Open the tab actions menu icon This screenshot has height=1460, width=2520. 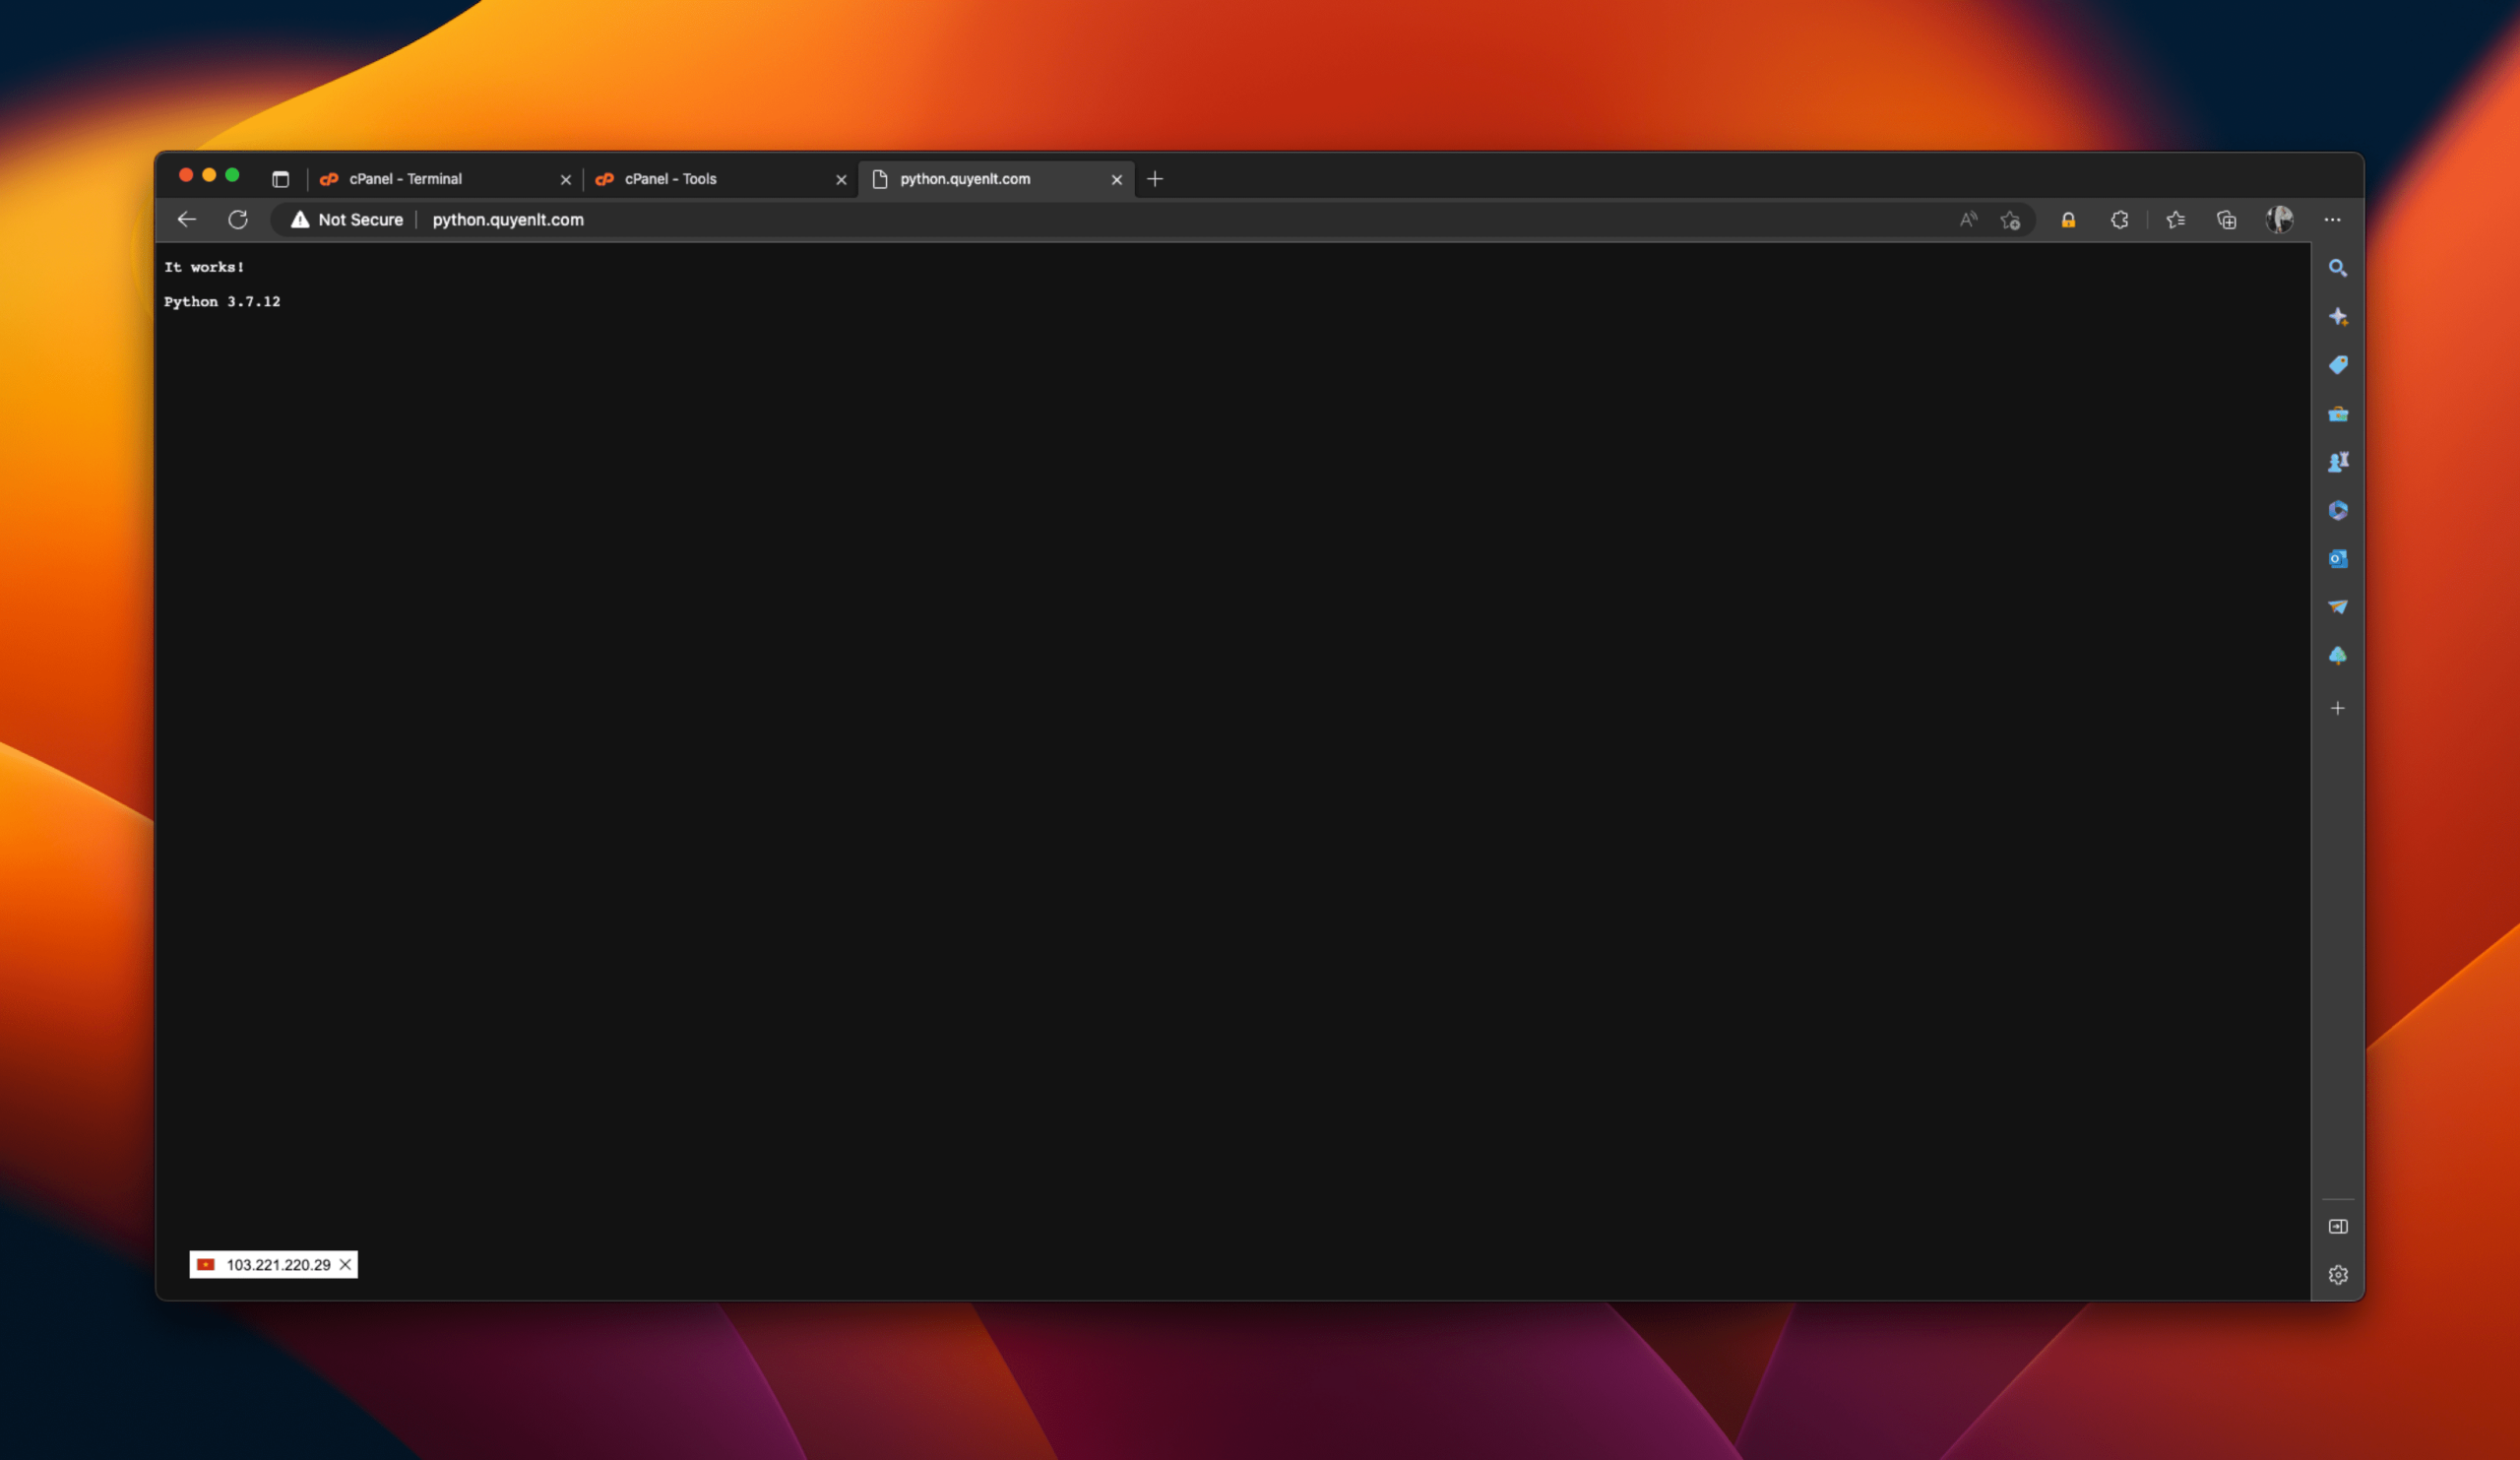(x=281, y=179)
